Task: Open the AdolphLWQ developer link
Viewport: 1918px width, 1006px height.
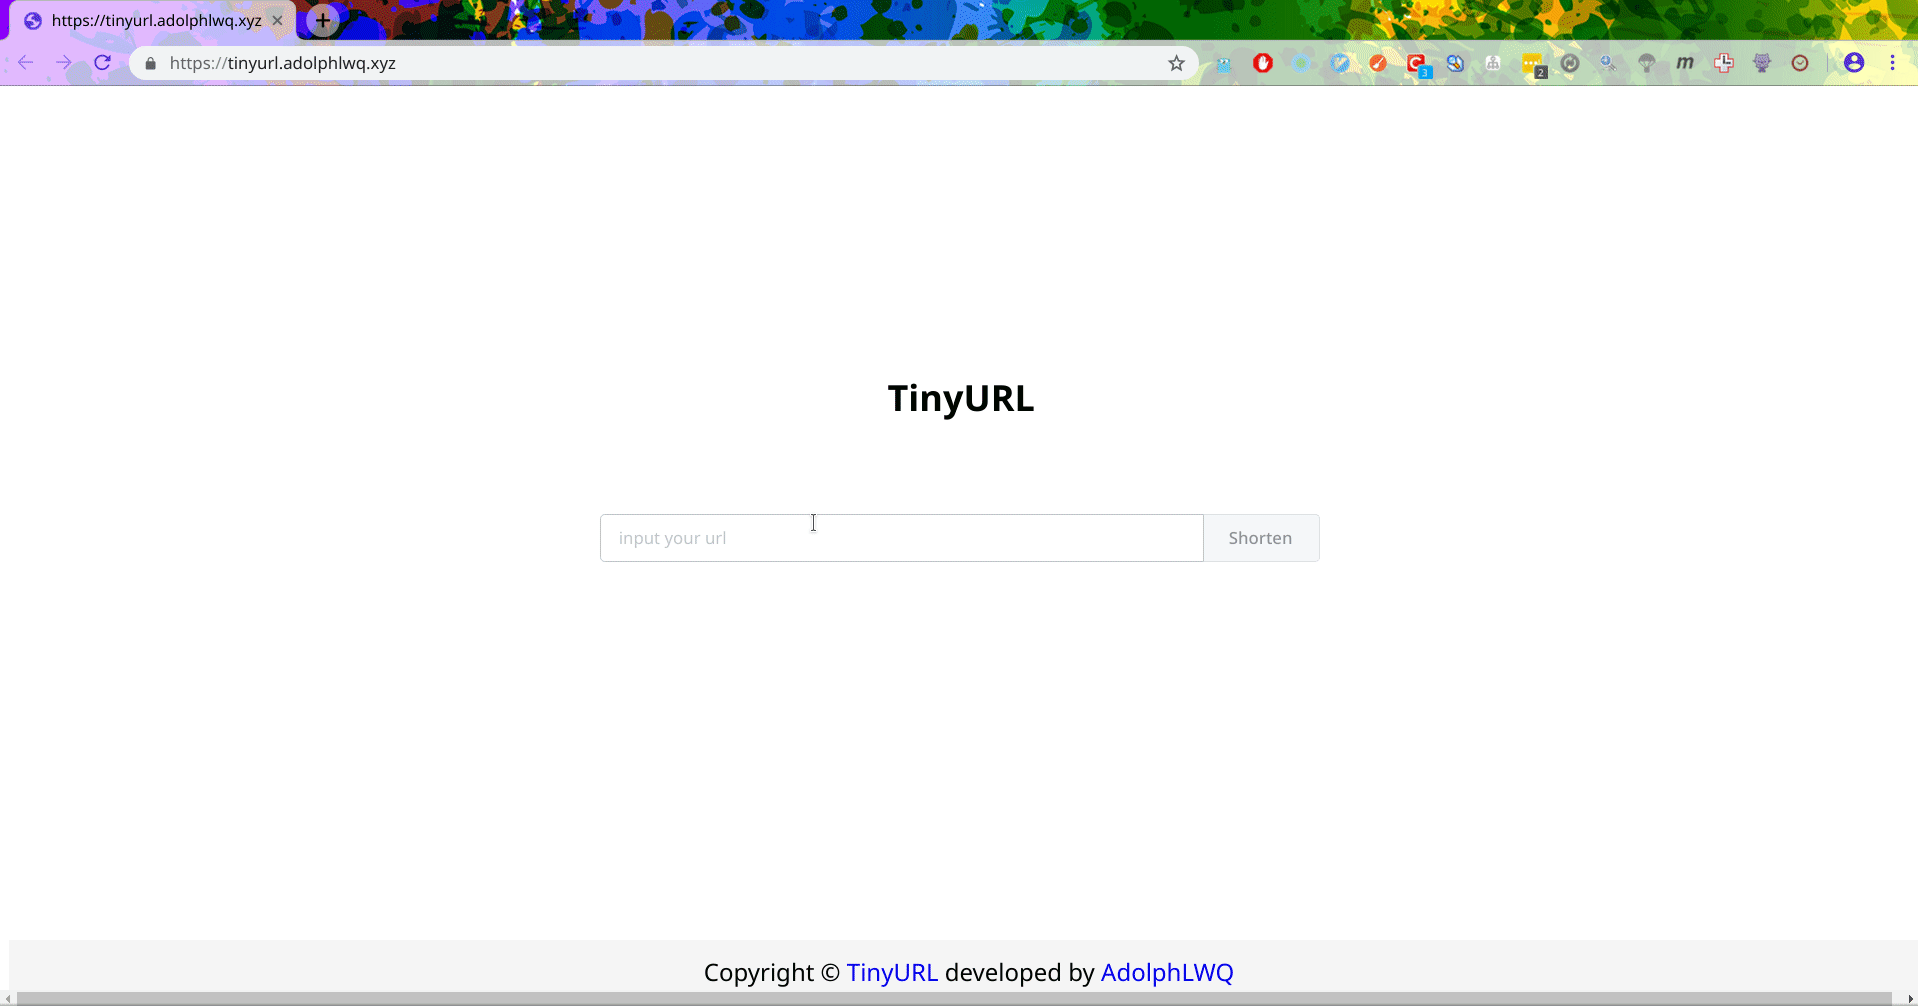Action: click(1167, 972)
